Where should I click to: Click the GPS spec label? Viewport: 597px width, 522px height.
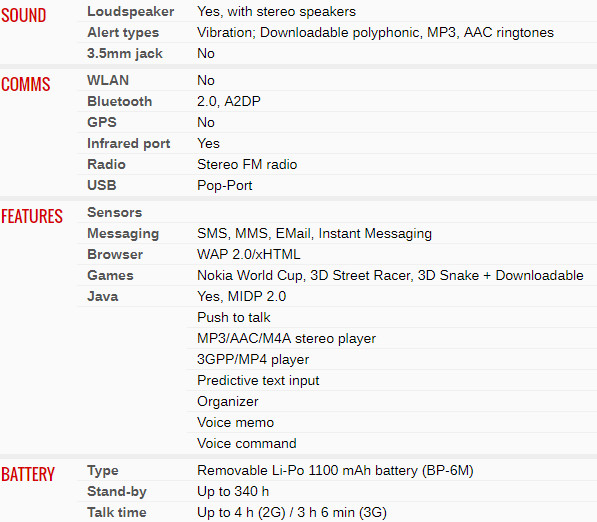pos(102,122)
